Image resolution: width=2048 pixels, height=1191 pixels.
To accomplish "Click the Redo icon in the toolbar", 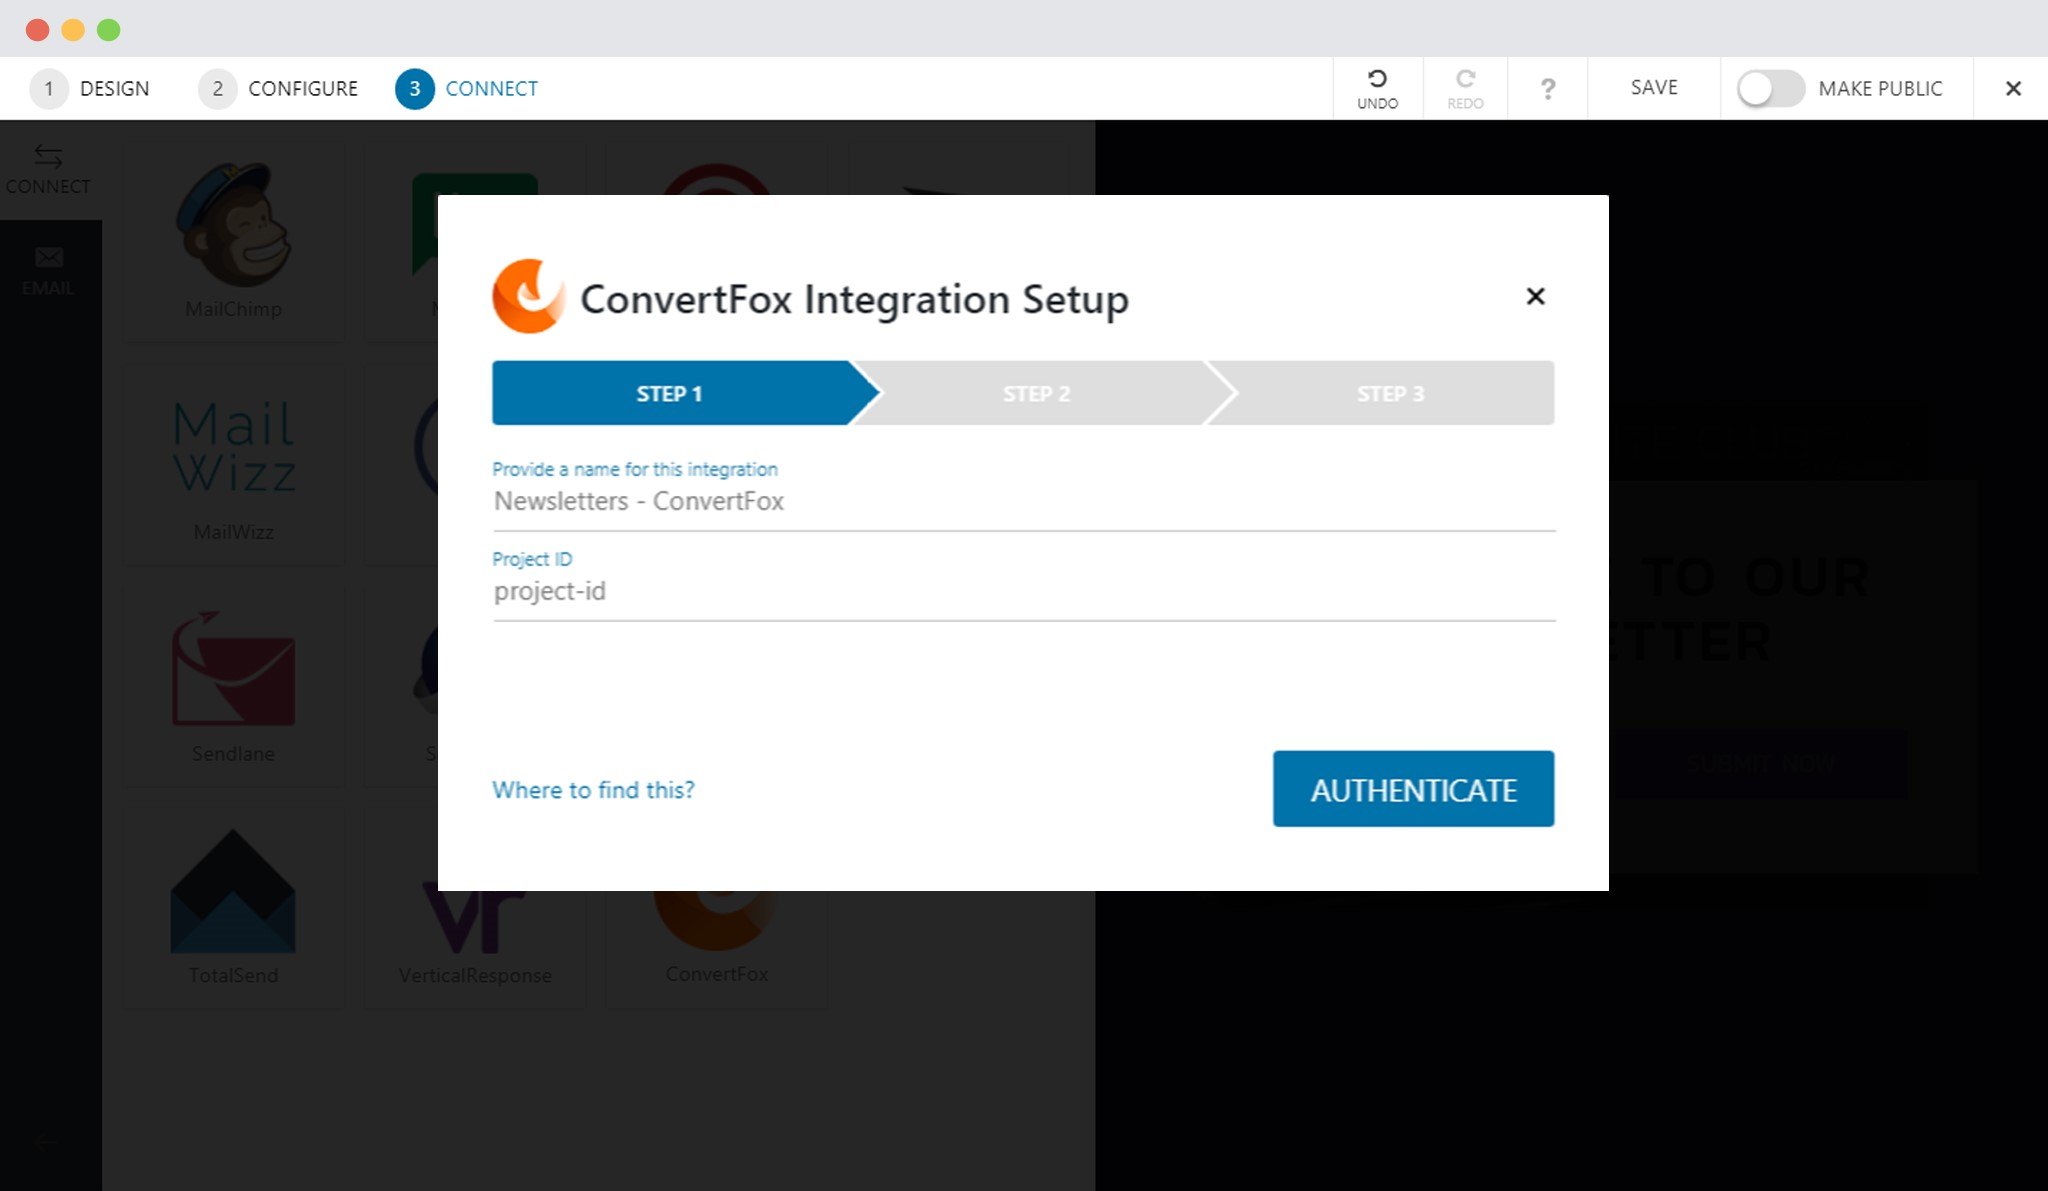I will click(x=1465, y=80).
